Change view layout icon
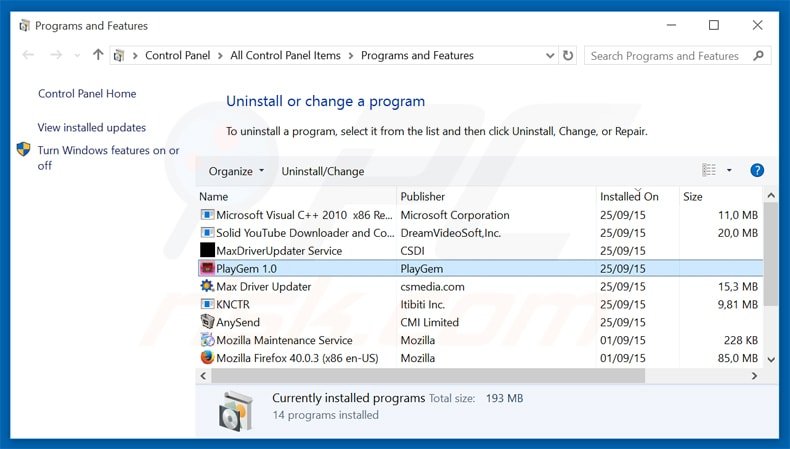The height and width of the screenshot is (449, 790). click(x=709, y=170)
